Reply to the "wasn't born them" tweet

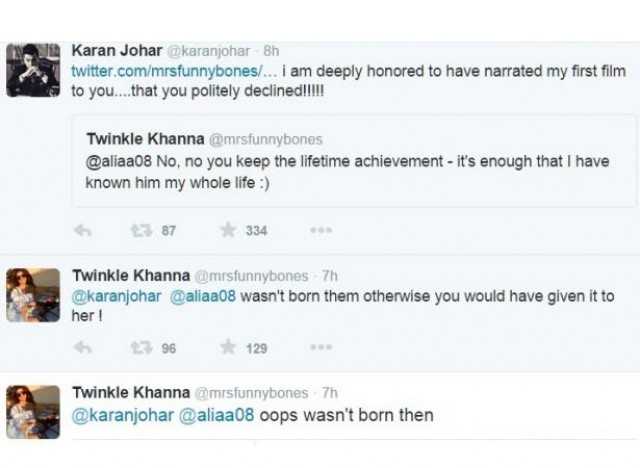(x=84, y=348)
